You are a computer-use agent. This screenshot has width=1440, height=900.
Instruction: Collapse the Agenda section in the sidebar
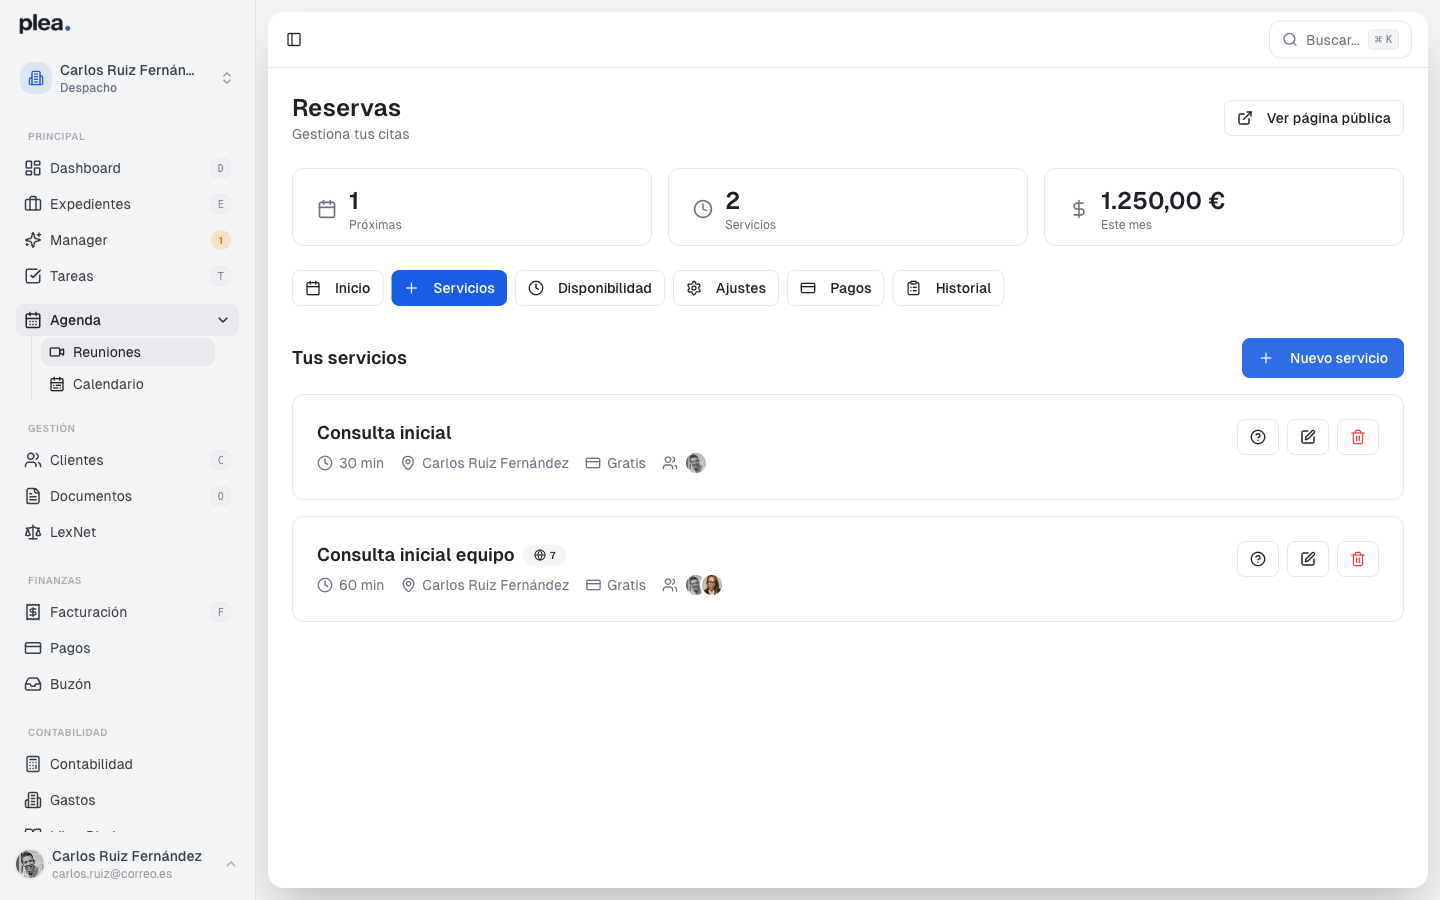coord(222,320)
